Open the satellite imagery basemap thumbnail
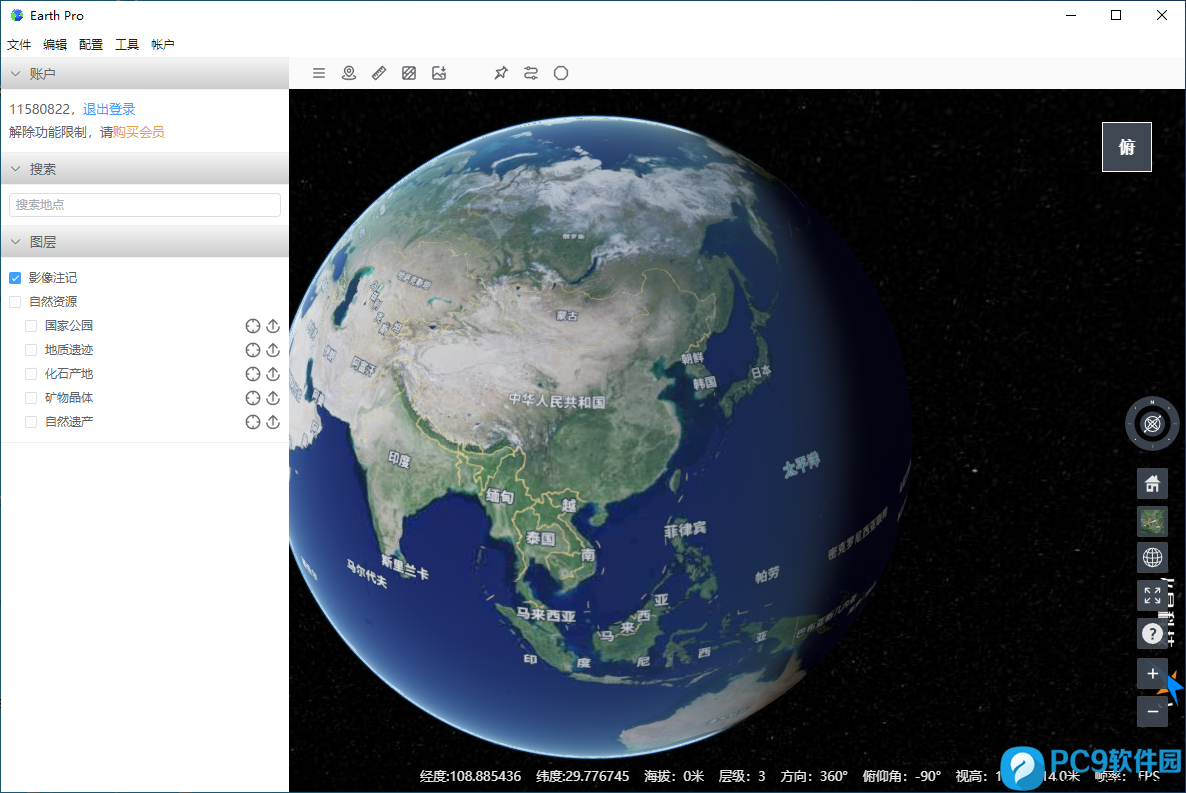The height and width of the screenshot is (793, 1186). pyautogui.click(x=1152, y=521)
